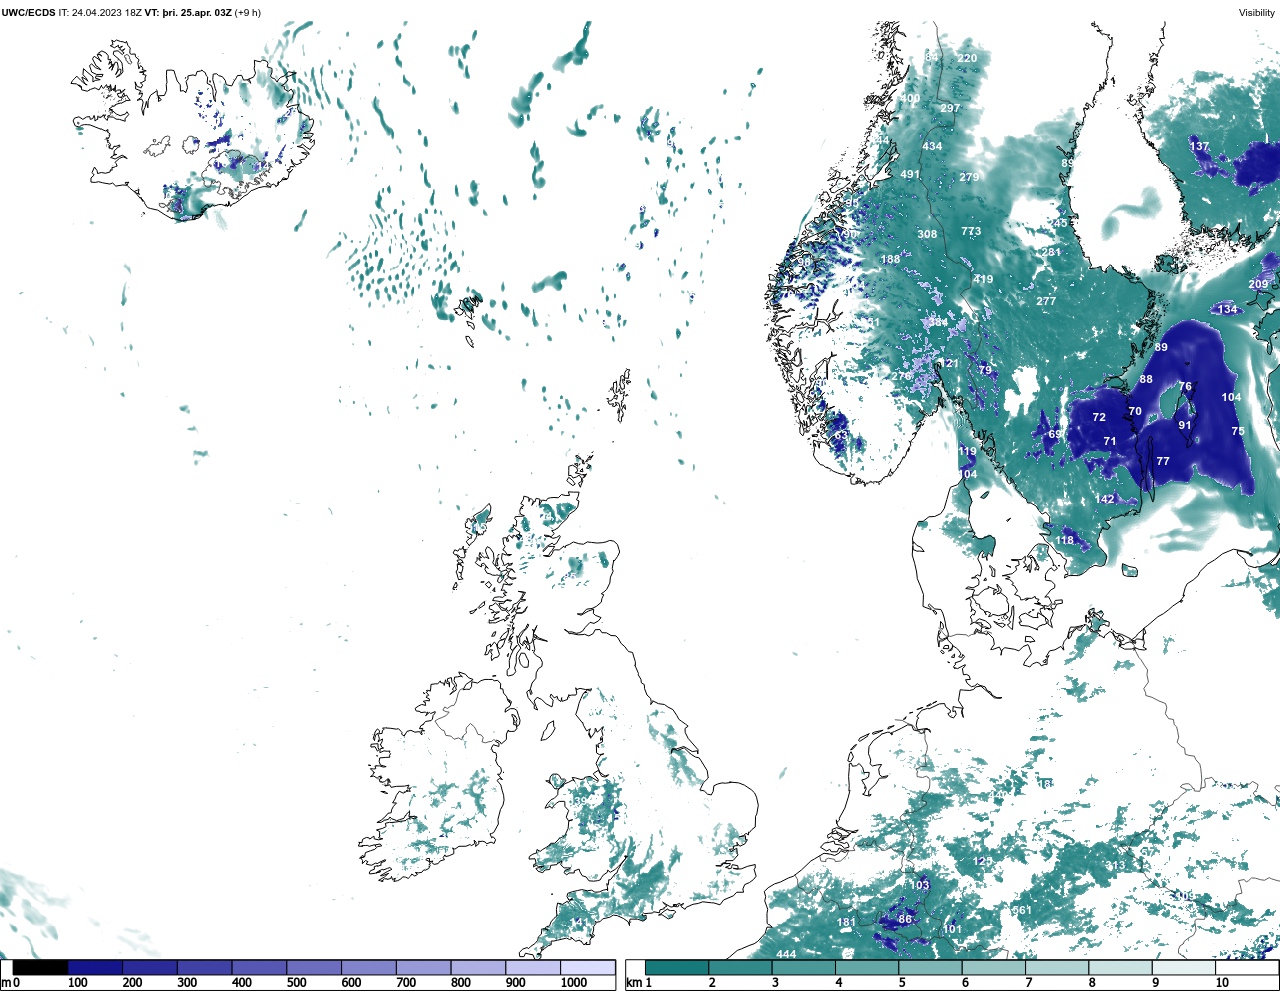The width and height of the screenshot is (1280, 991).
Task: Click map value '308'
Action: click(927, 235)
